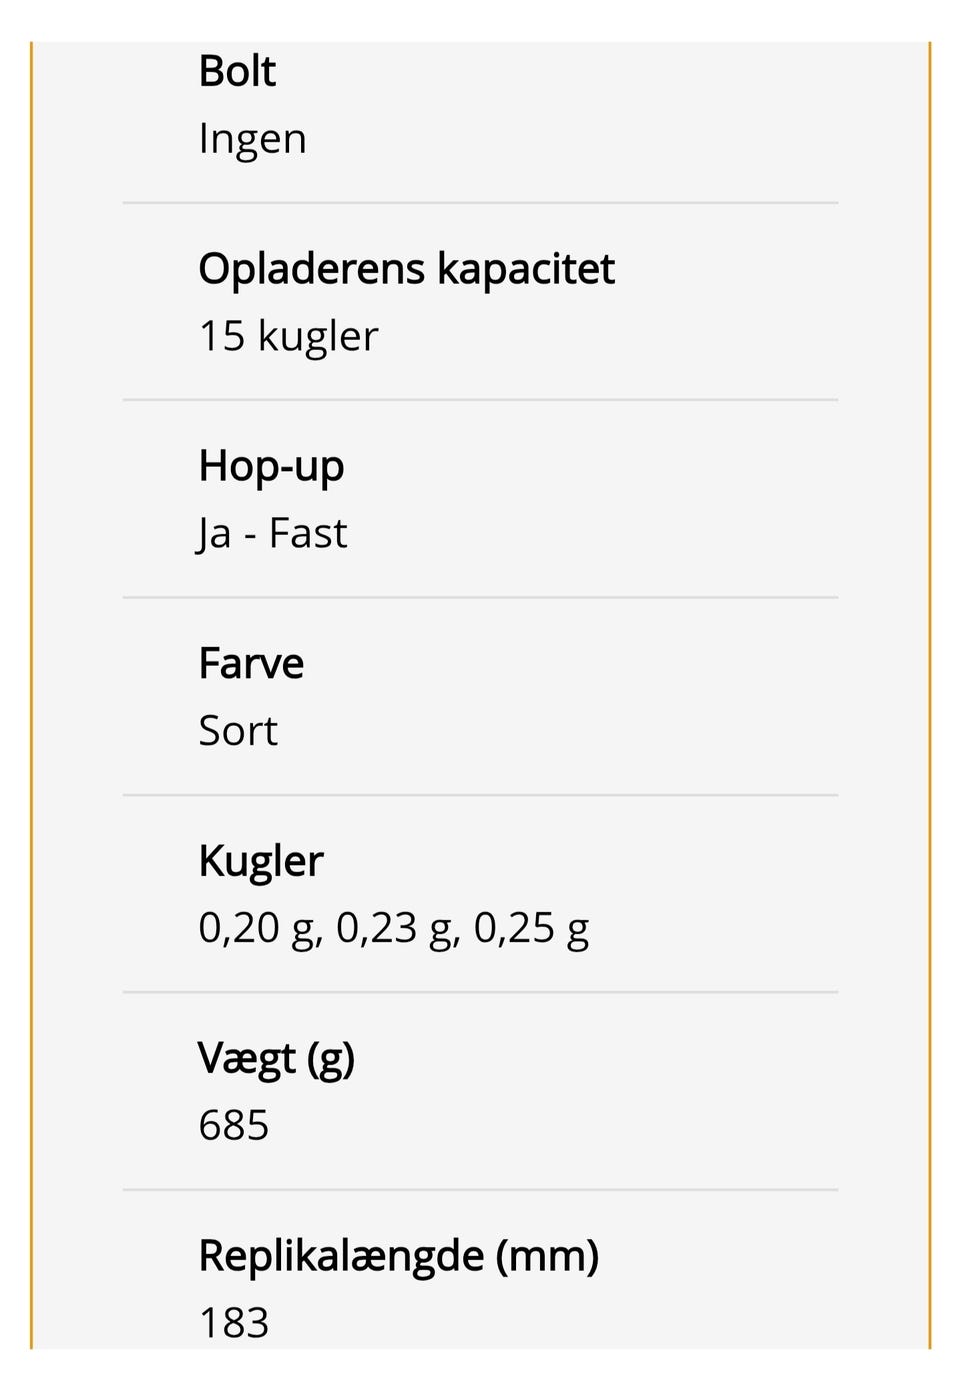Select the '15 kugler' capacity value
The width and height of the screenshot is (960, 1397).
pos(288,336)
